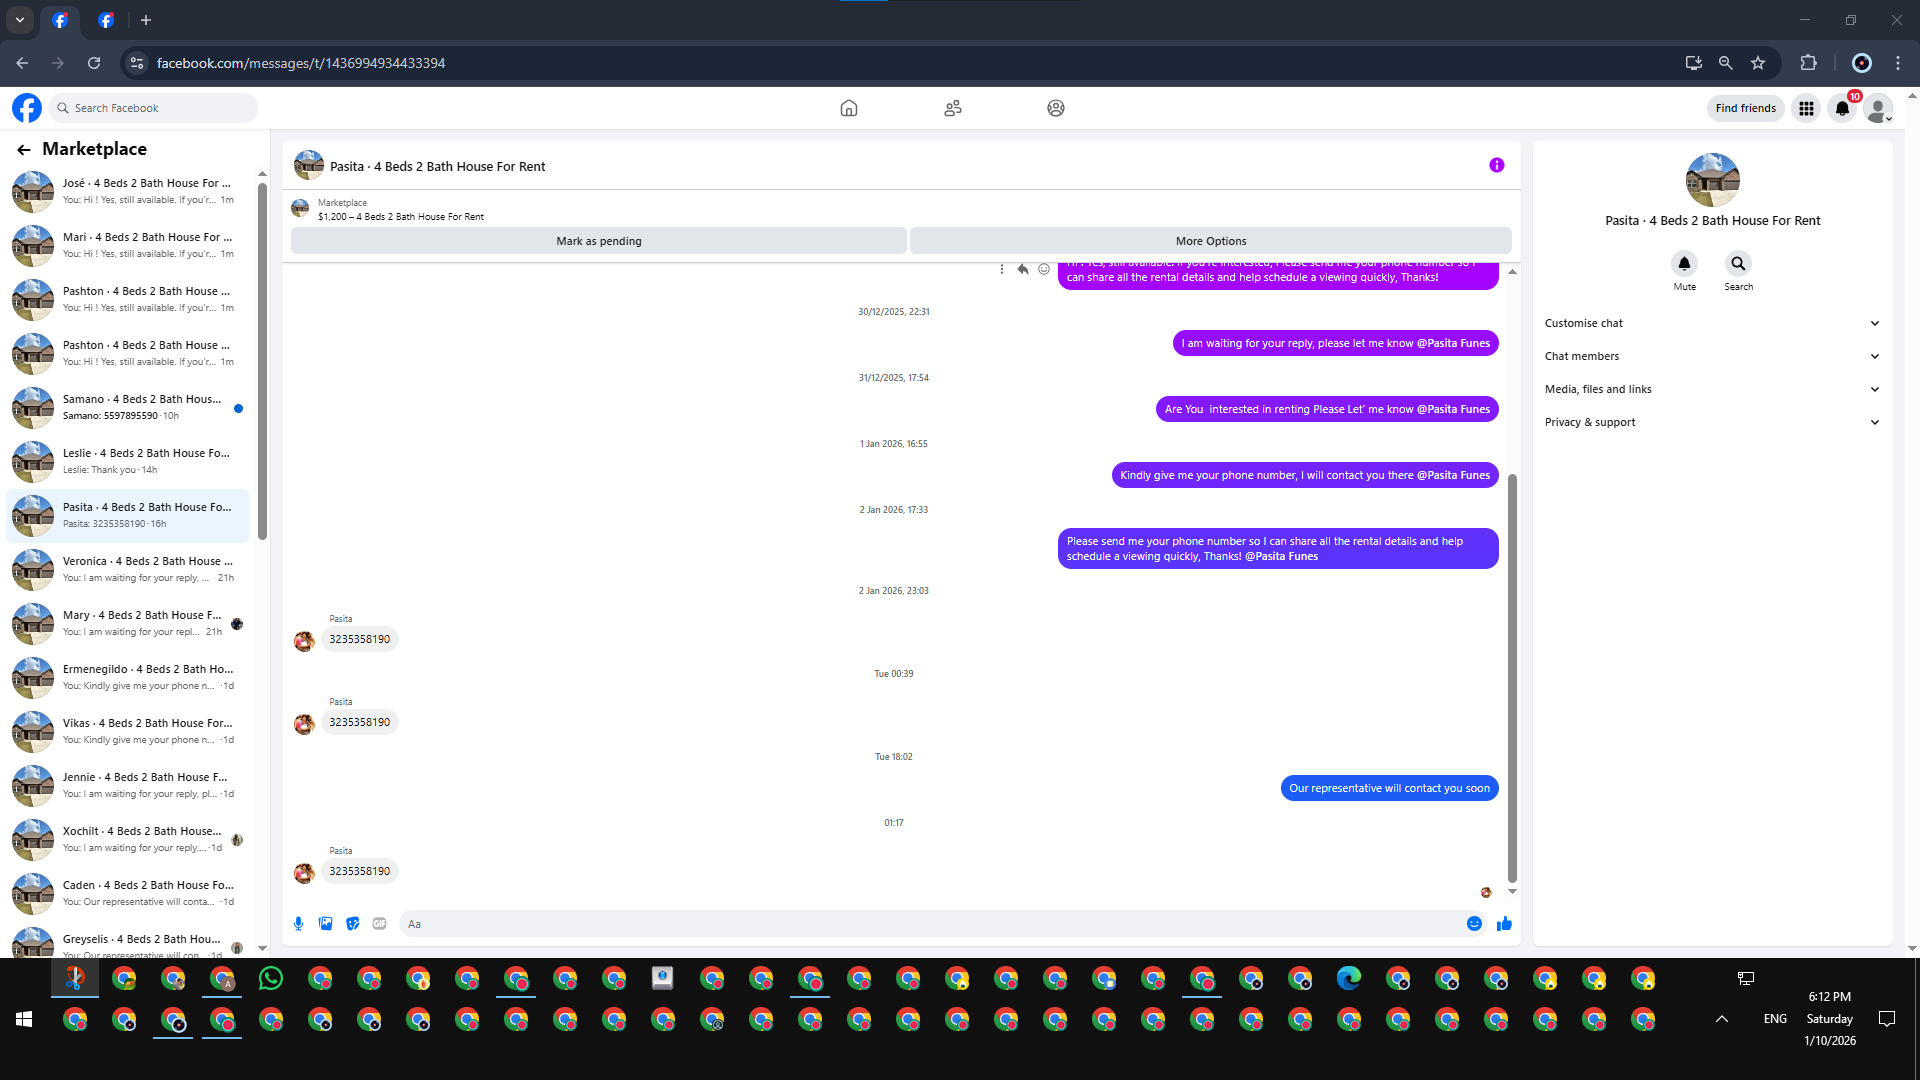Expand Privacy & support section
This screenshot has height=1080, width=1920.
1712,422
